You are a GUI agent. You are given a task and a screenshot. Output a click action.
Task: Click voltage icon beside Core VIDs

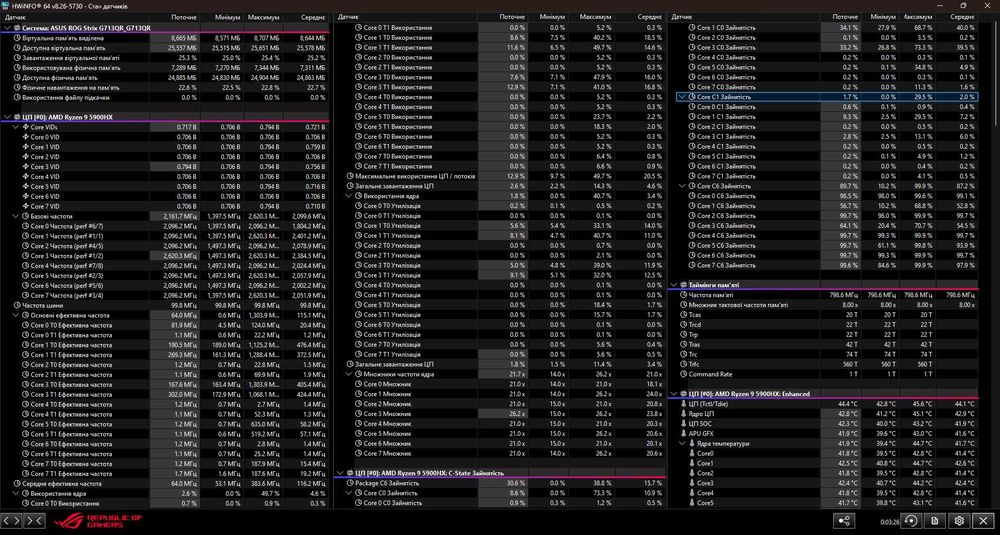26,127
